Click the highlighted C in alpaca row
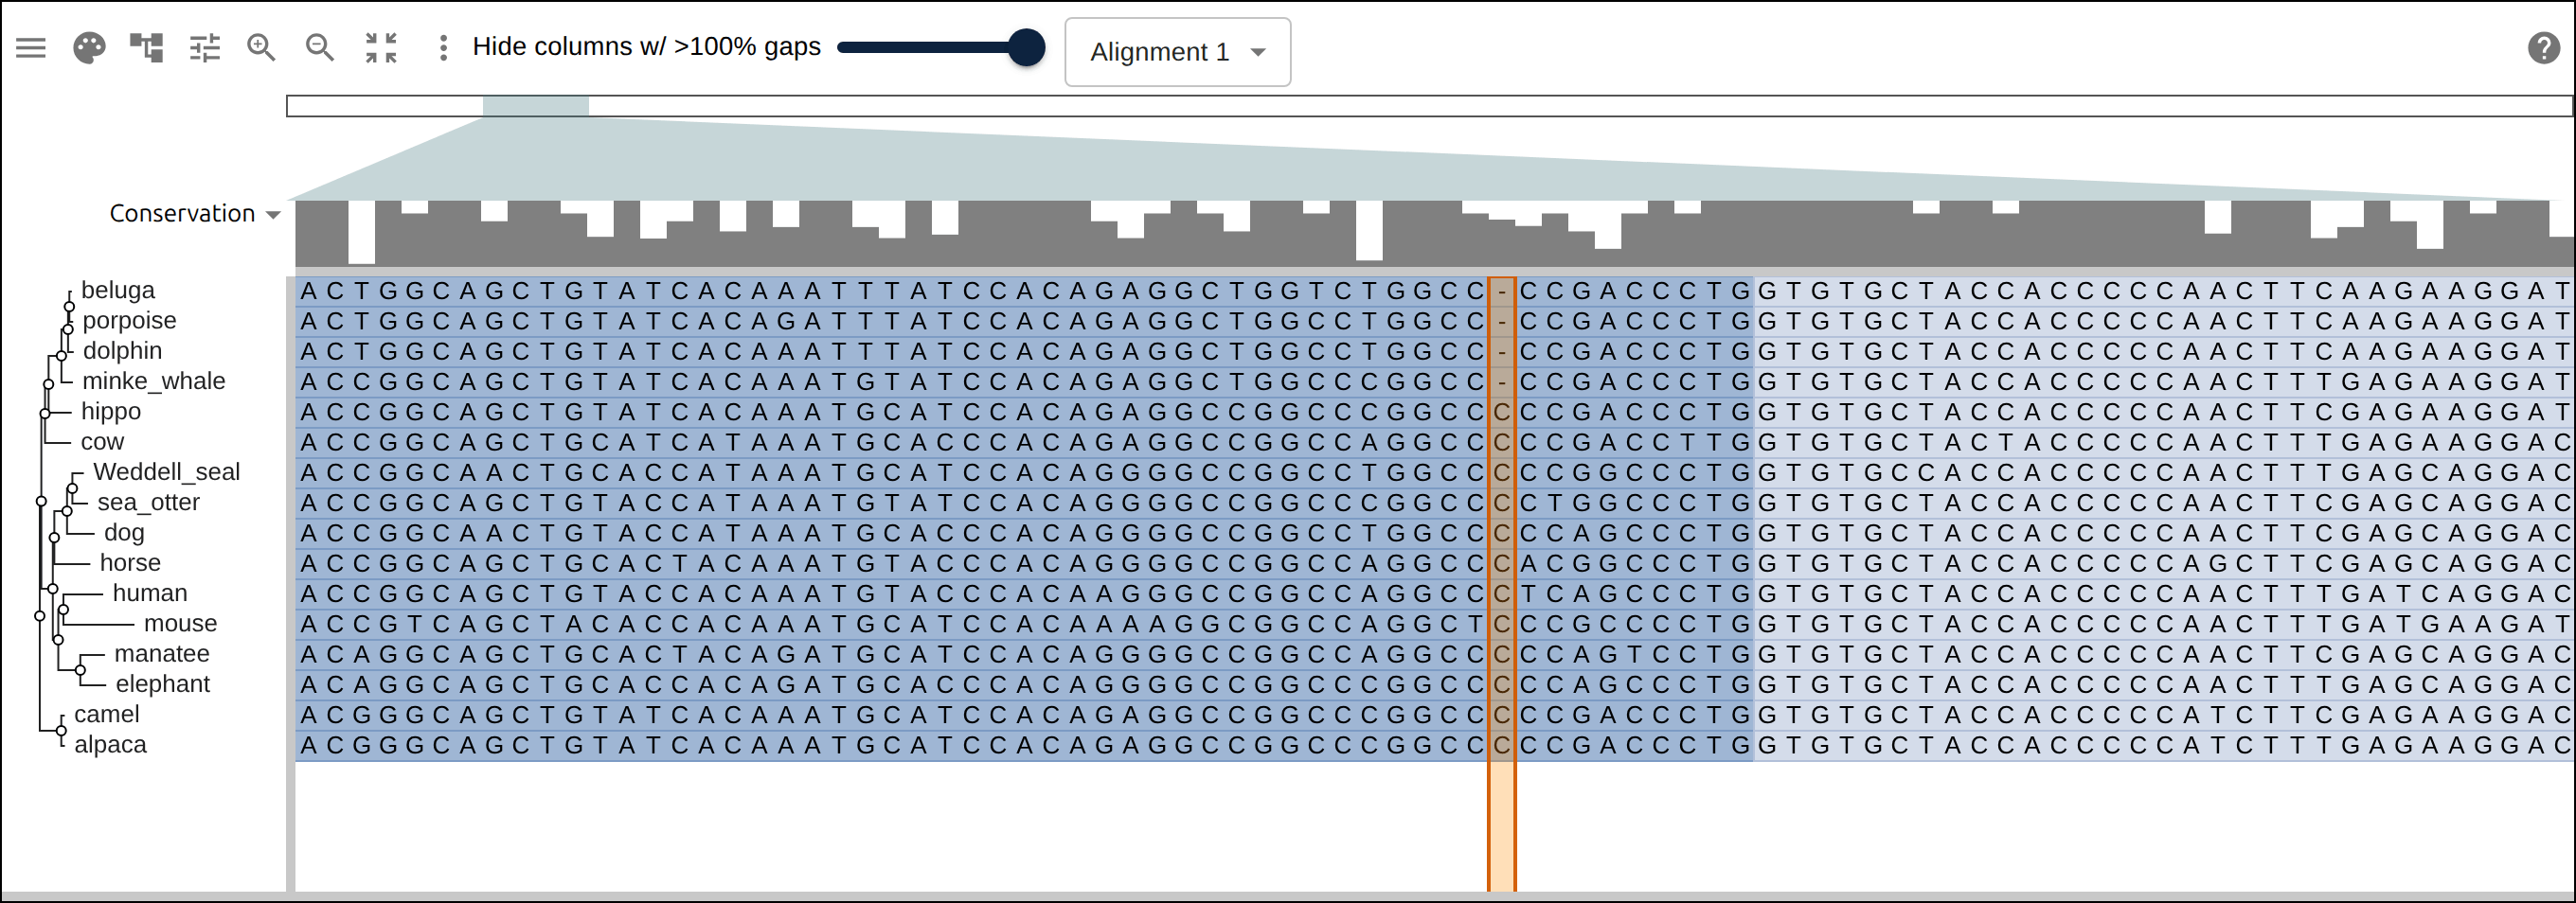The height and width of the screenshot is (903, 2576). pos(1501,745)
